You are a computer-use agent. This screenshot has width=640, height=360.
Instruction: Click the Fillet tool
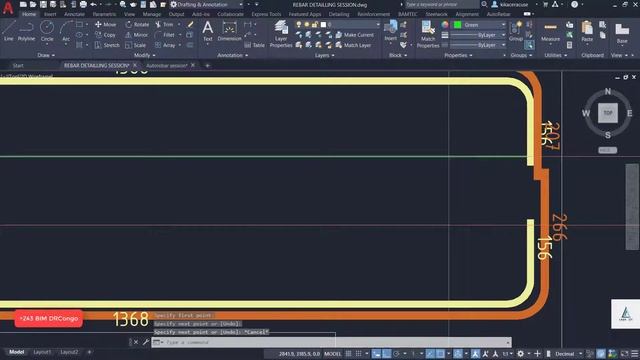165,35
